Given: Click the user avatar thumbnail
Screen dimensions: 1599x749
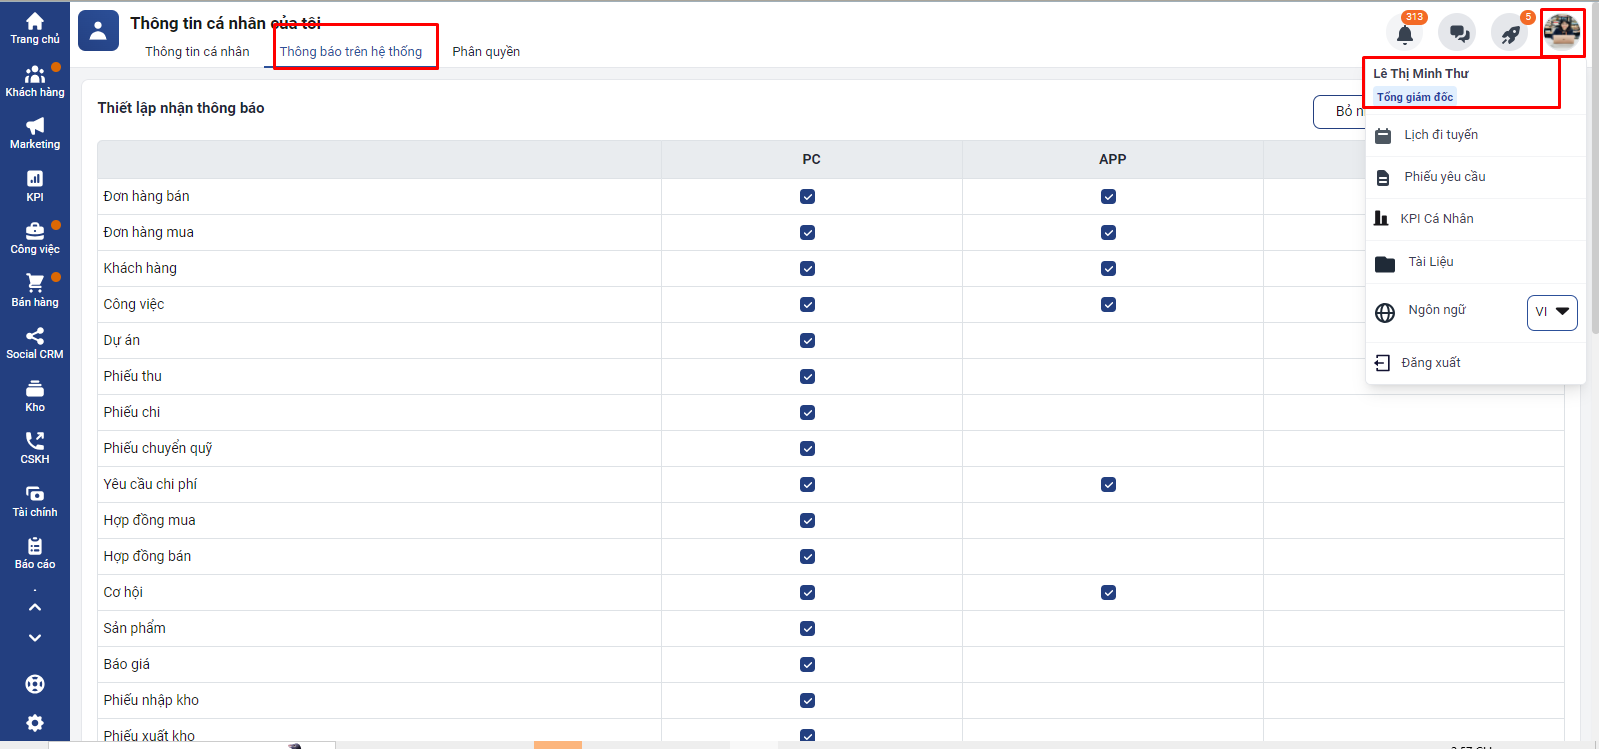Looking at the screenshot, I should point(1561,32).
